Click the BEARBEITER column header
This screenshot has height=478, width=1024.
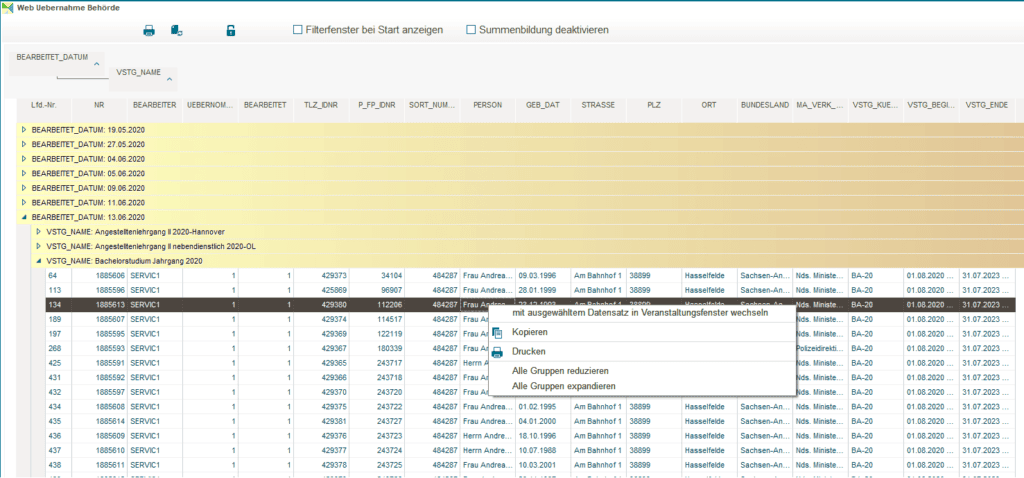tap(155, 105)
